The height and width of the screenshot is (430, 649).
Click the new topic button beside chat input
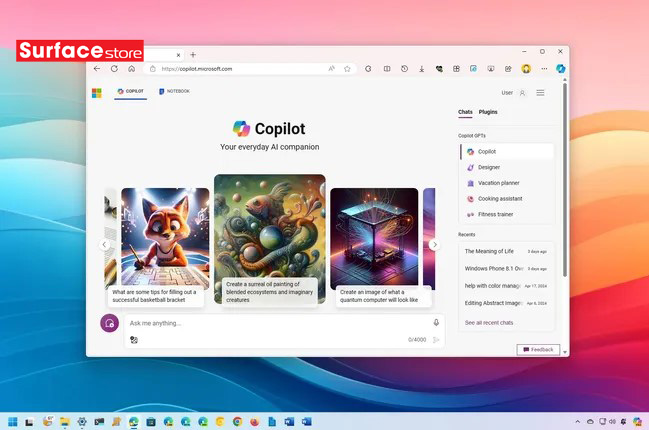pos(109,323)
